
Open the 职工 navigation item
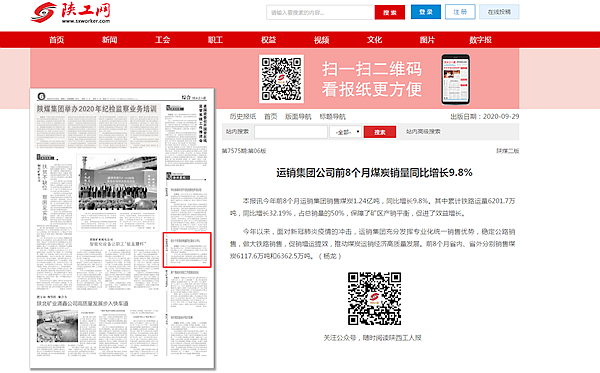[x=215, y=40]
